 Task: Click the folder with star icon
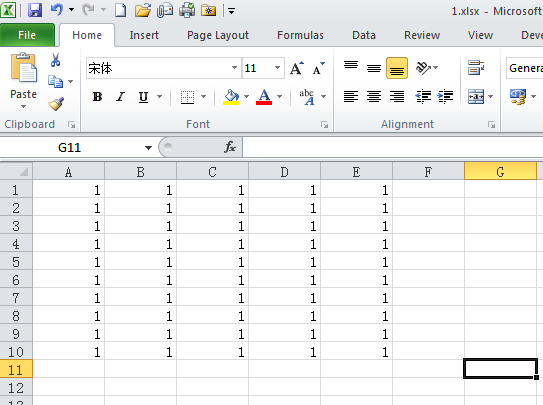208,10
